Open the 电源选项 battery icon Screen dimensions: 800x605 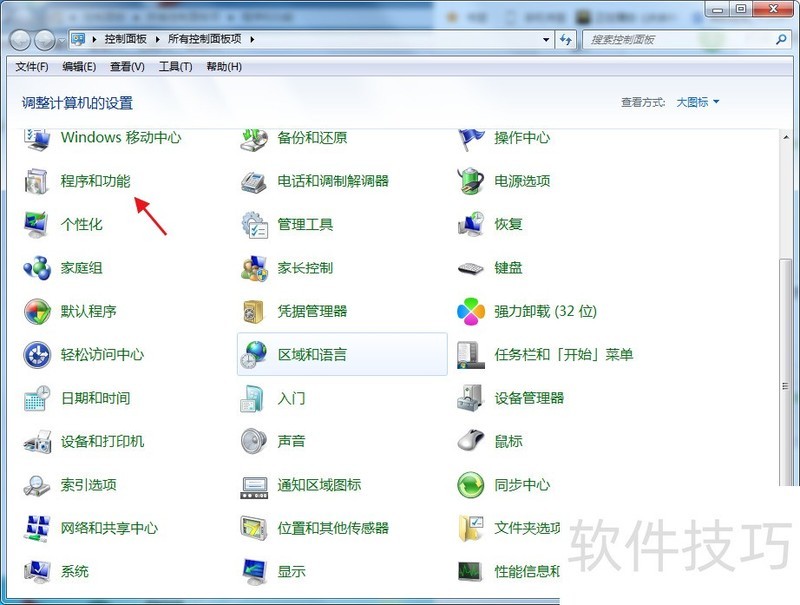(x=471, y=181)
